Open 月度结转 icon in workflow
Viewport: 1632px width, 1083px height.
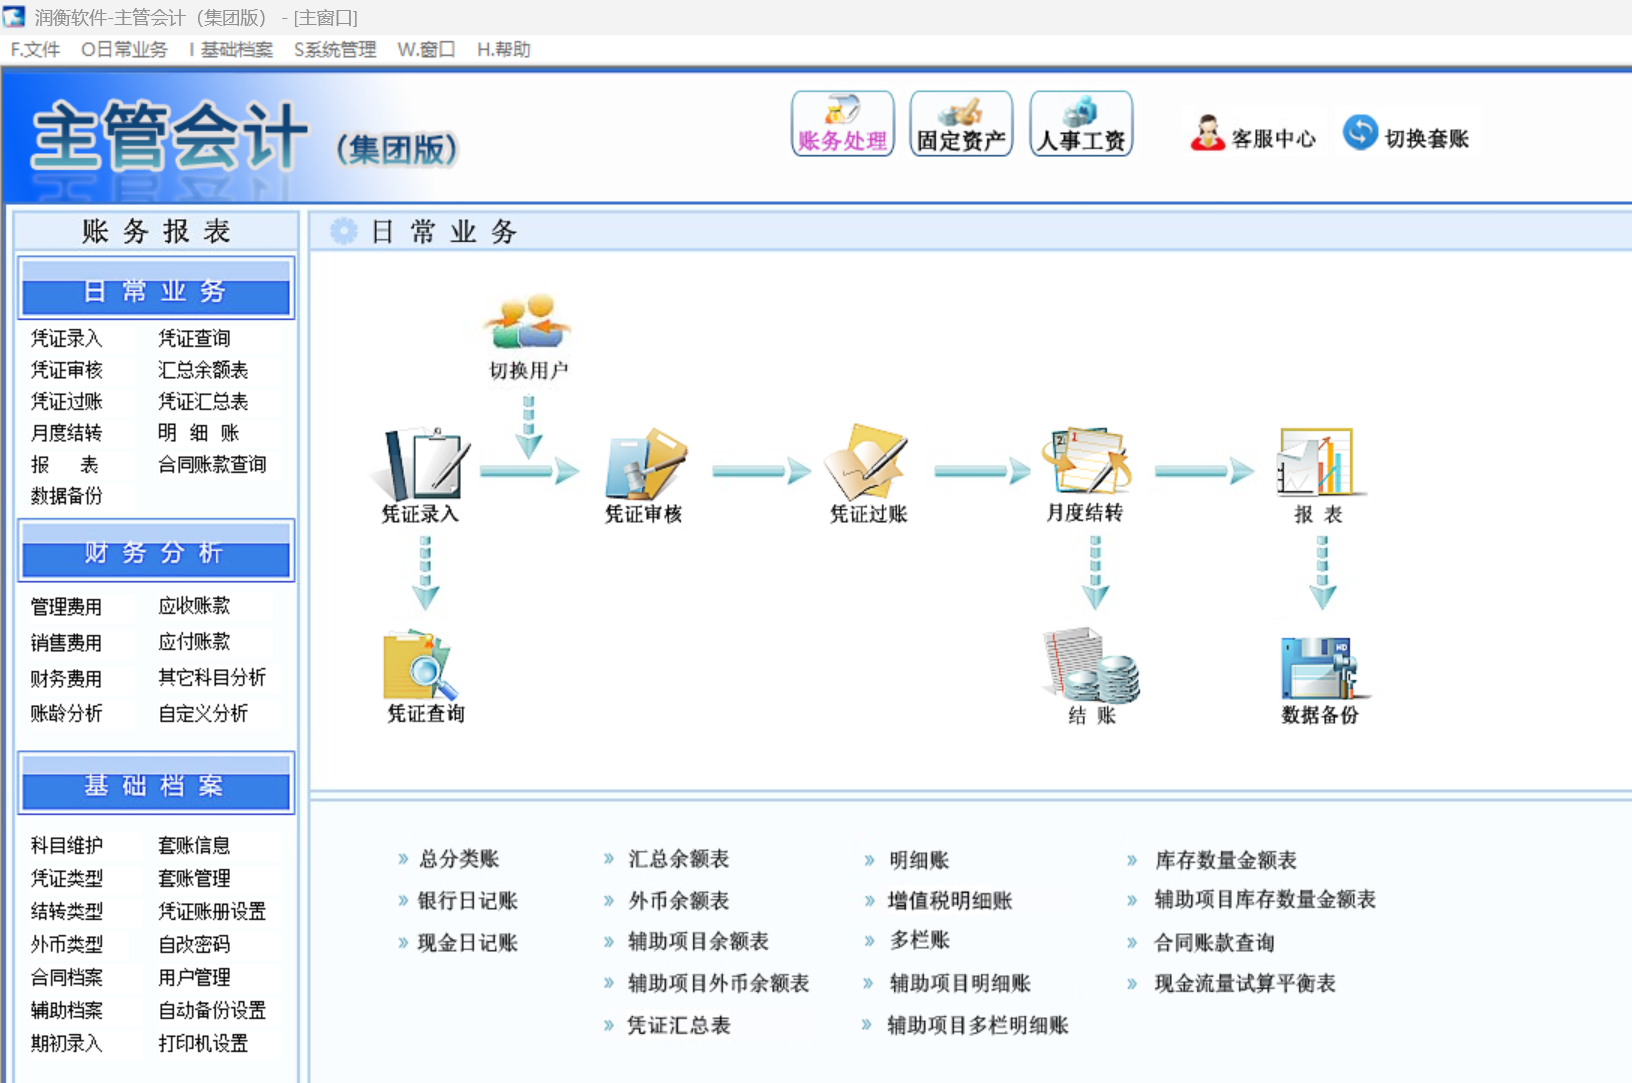[1086, 461]
